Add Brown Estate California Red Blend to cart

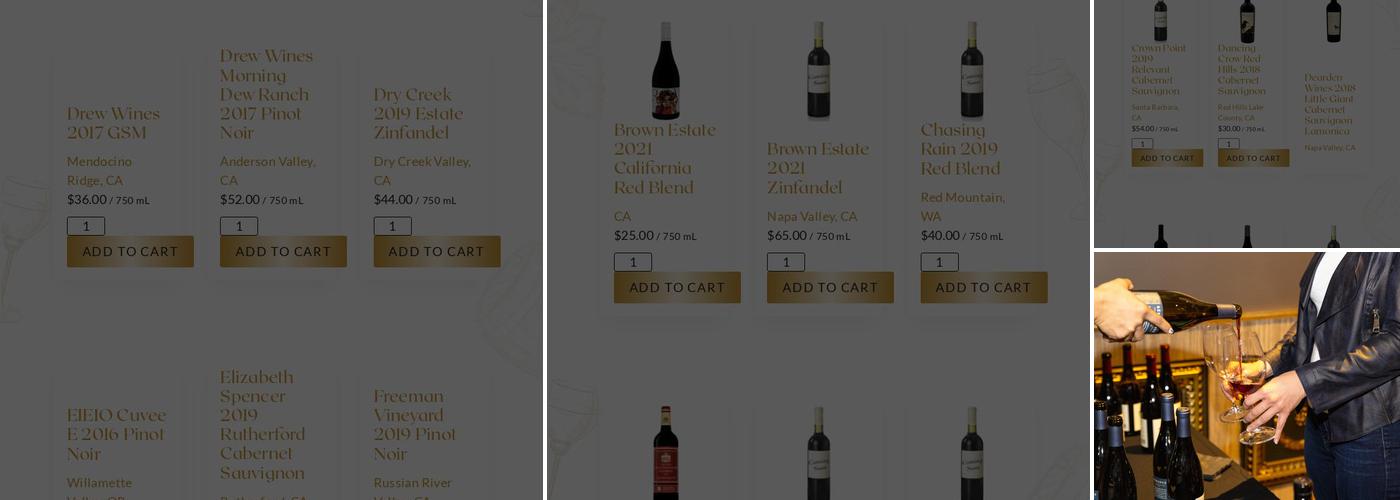coord(677,287)
